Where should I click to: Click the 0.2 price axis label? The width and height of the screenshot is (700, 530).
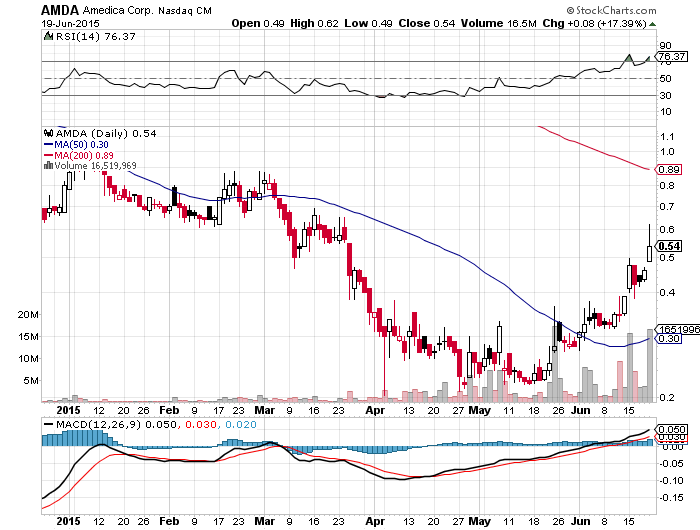[x=667, y=397]
